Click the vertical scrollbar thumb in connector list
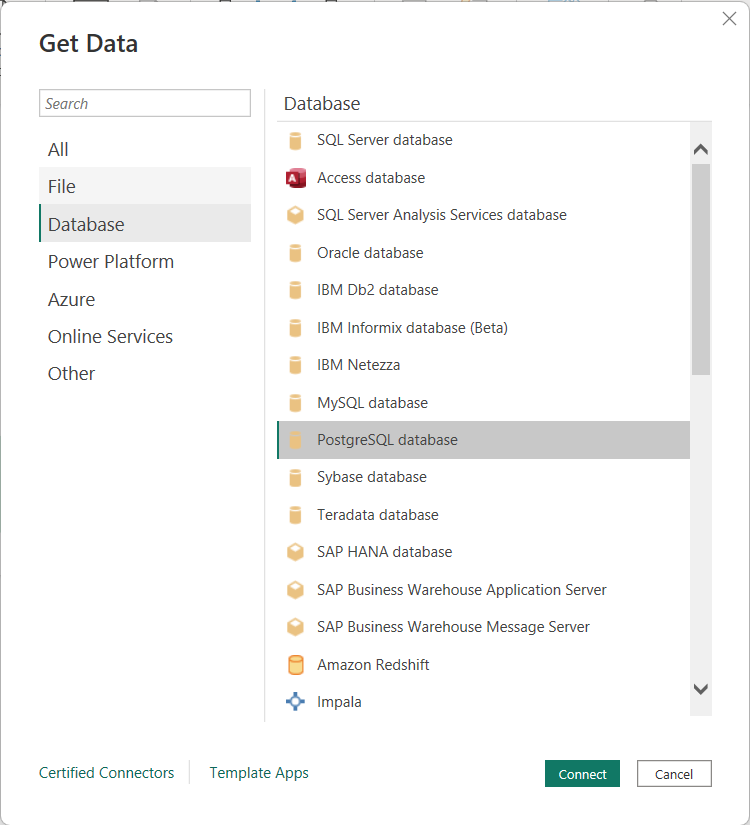 [700, 268]
